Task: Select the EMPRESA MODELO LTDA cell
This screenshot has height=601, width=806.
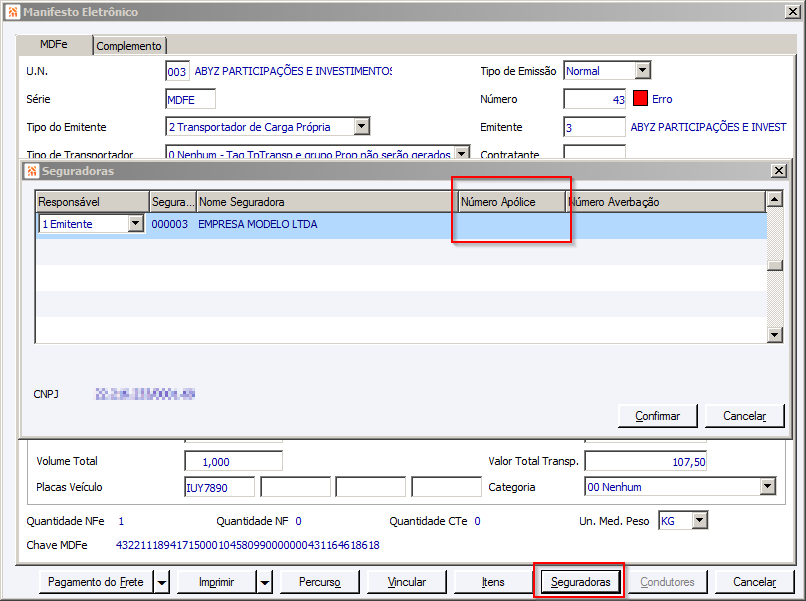Action: (327, 224)
